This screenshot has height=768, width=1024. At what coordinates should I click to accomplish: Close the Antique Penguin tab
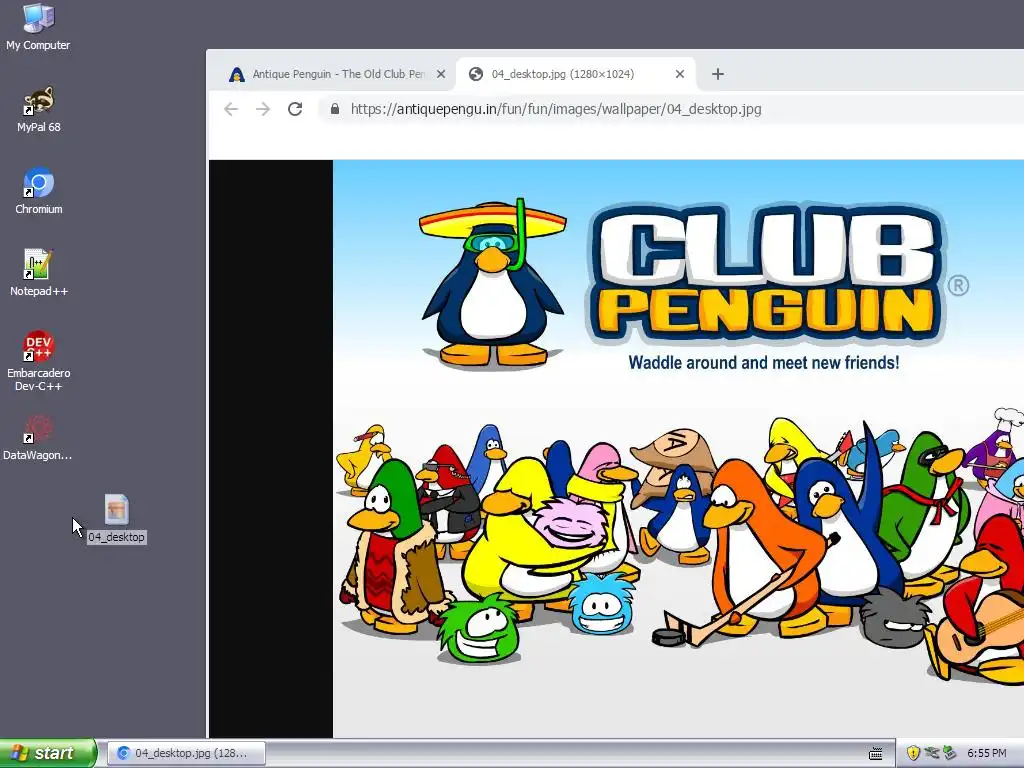click(441, 74)
